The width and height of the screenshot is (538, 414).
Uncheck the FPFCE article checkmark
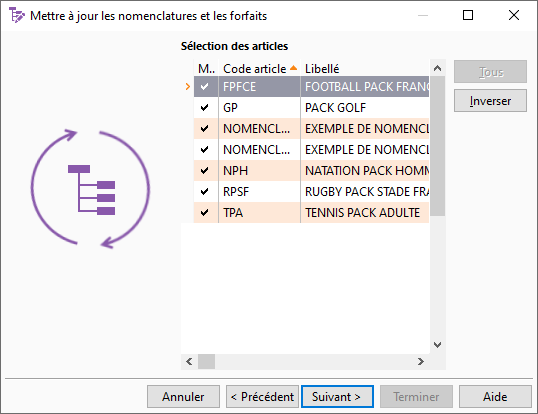pyautogui.click(x=204, y=87)
